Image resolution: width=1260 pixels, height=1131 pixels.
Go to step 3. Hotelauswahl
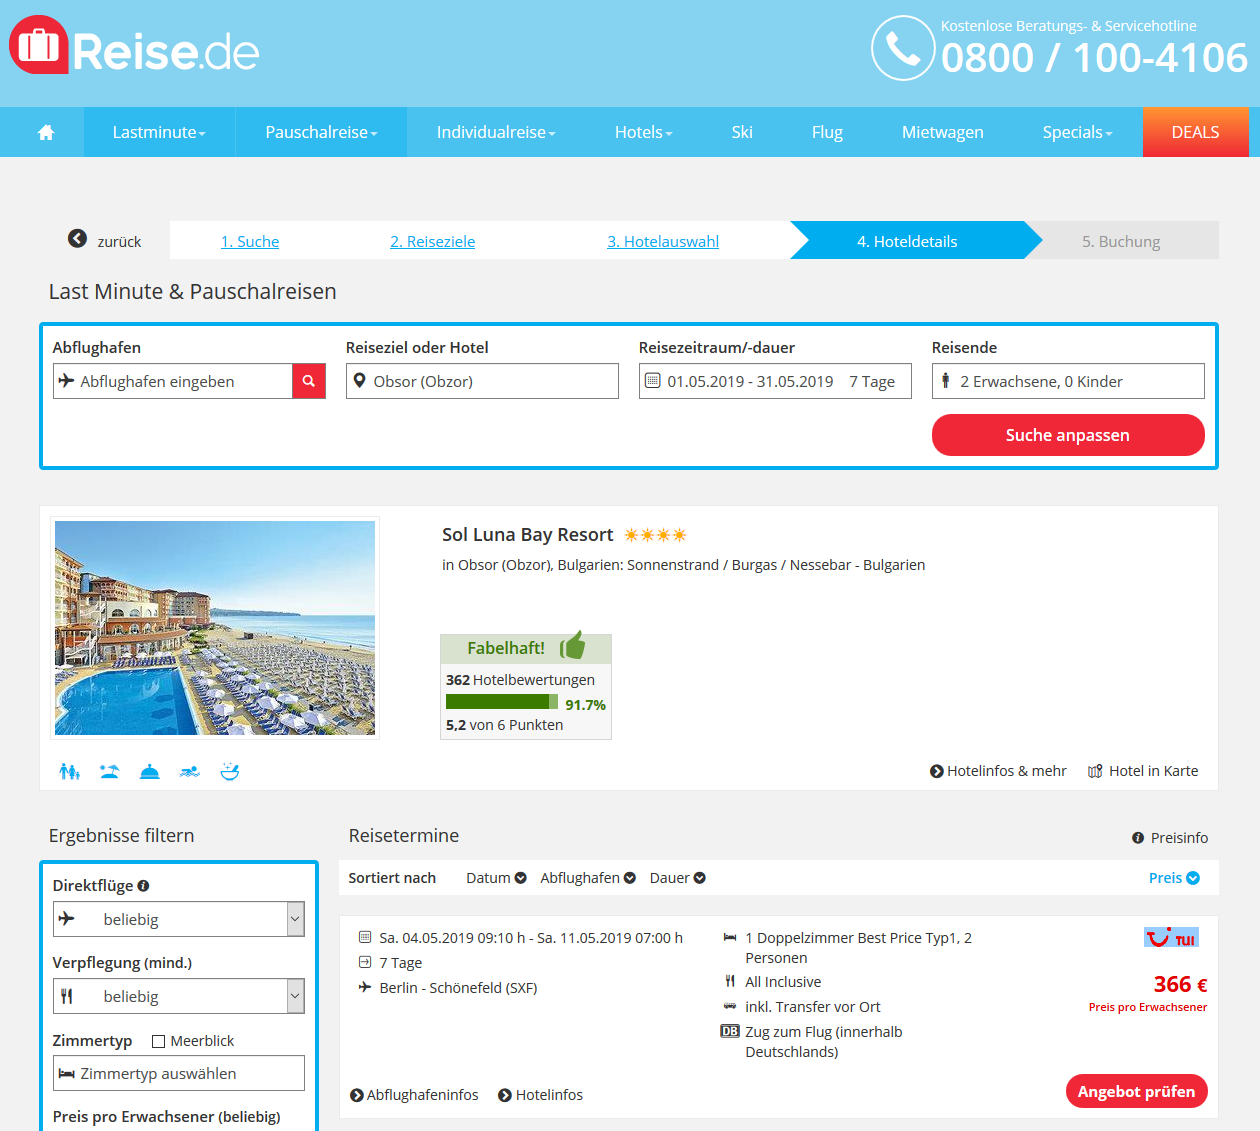663,241
